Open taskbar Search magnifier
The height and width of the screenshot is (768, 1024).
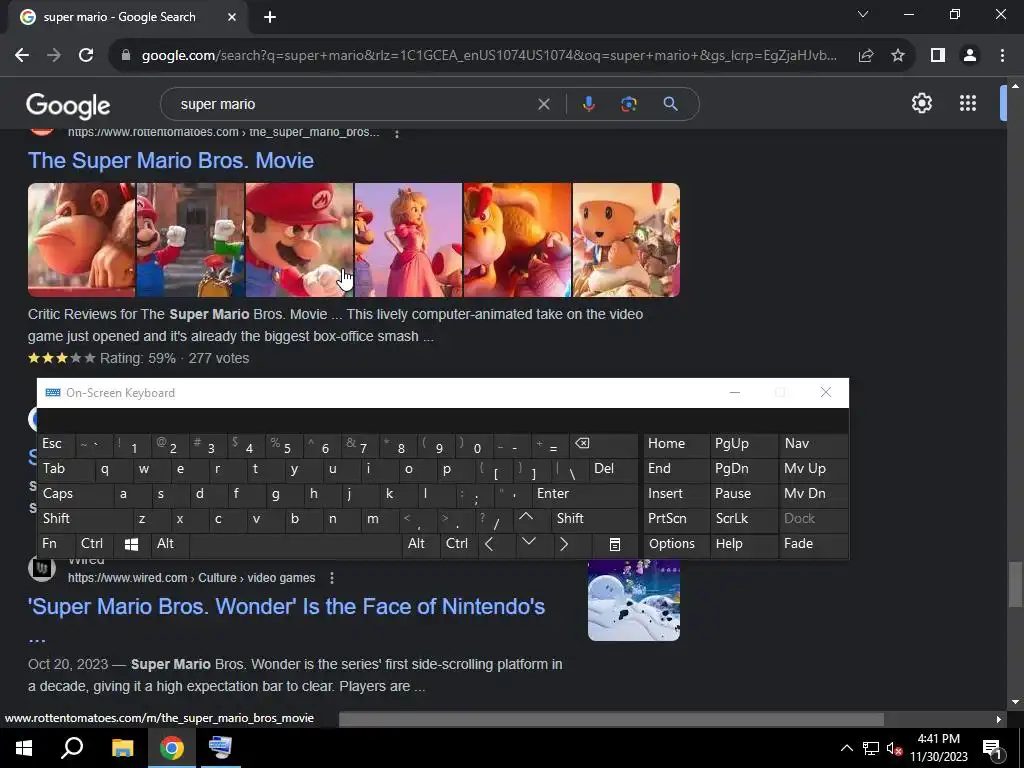72,748
